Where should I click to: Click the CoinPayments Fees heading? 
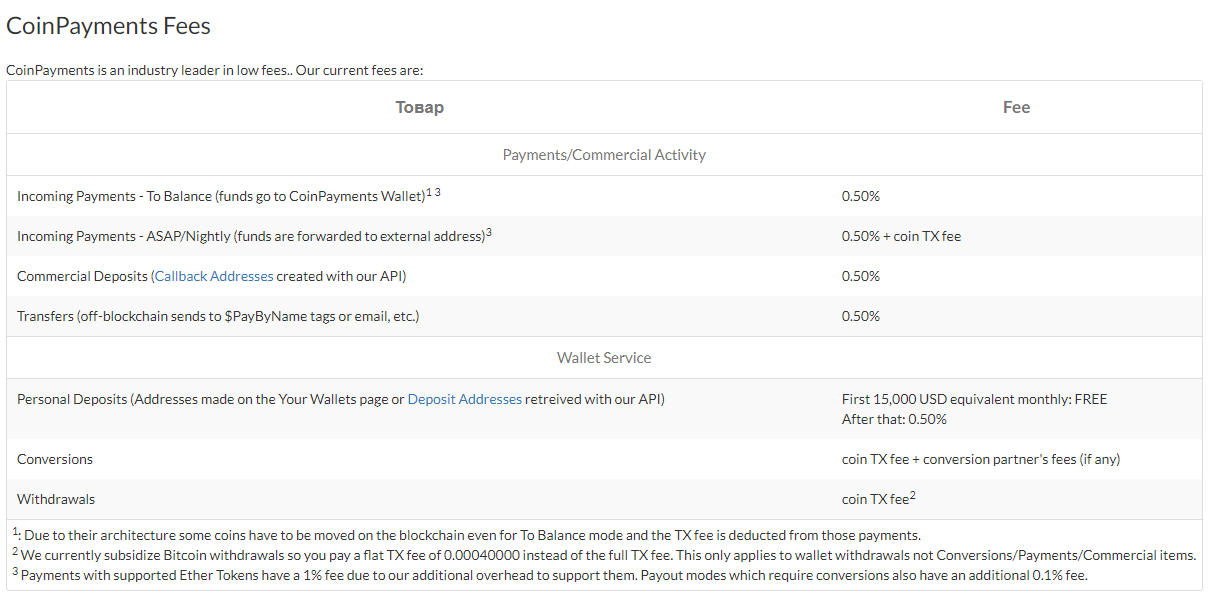pos(108,26)
